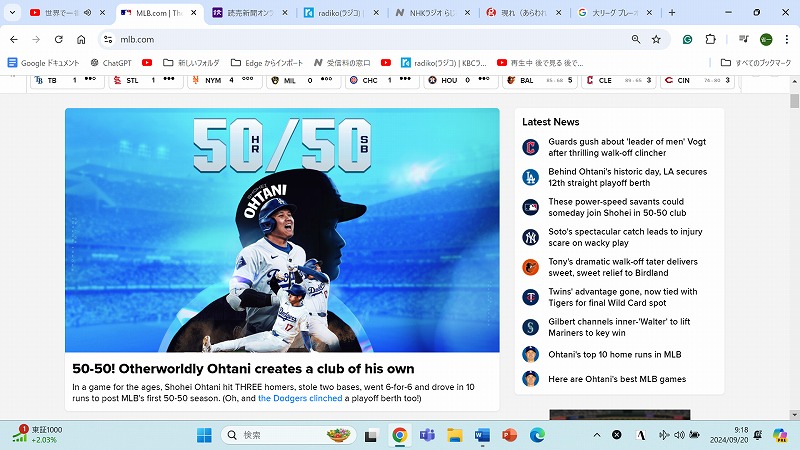Open the 受信料の窓口 bookmark
Image resolution: width=800 pixels, height=450 pixels.
[342, 63]
